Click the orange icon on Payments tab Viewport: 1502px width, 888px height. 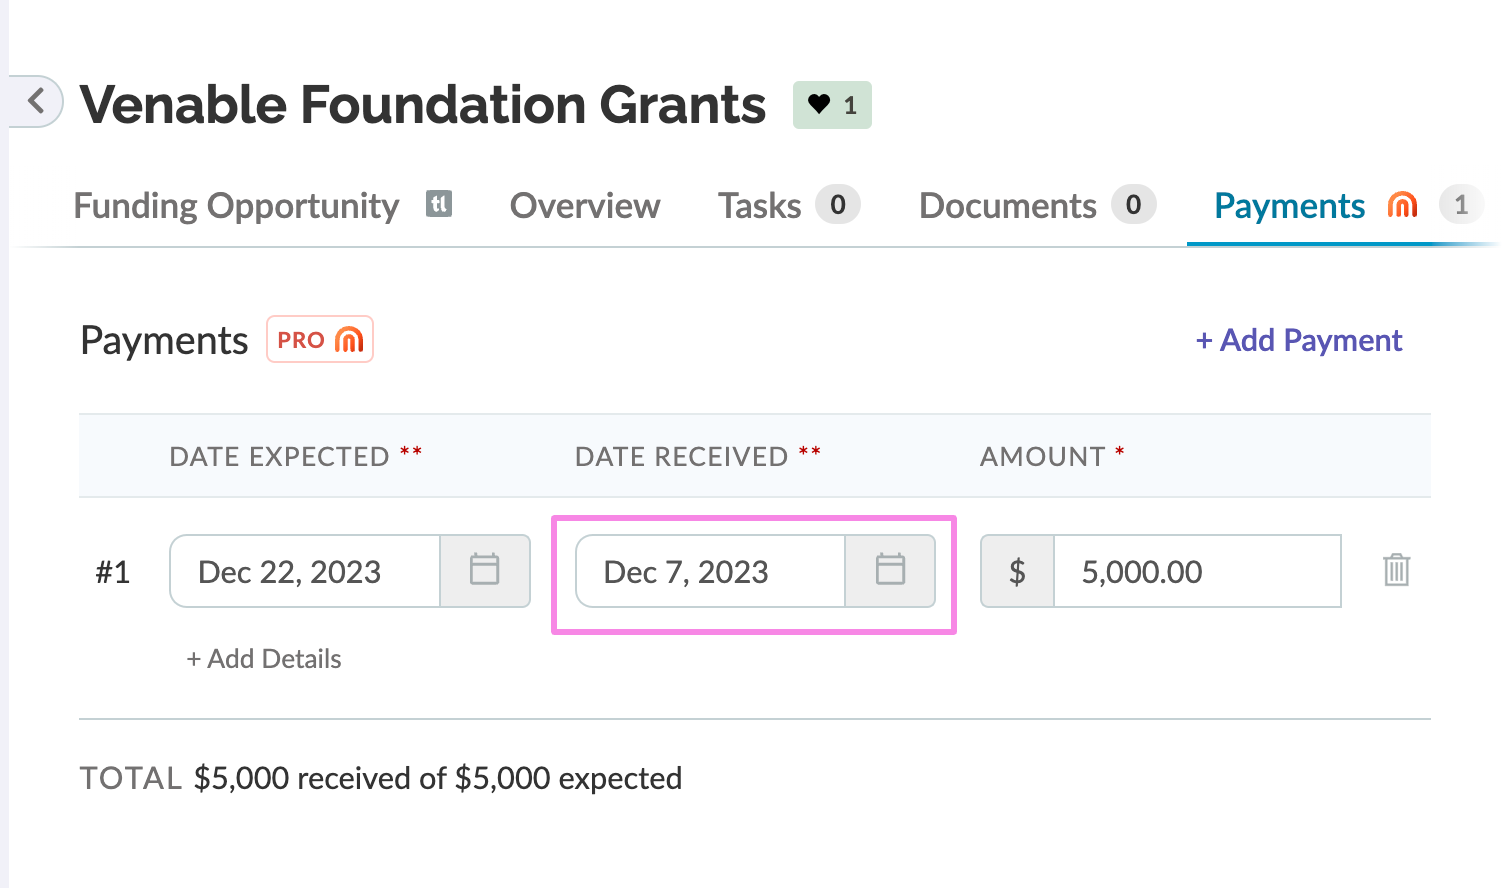(x=1403, y=205)
